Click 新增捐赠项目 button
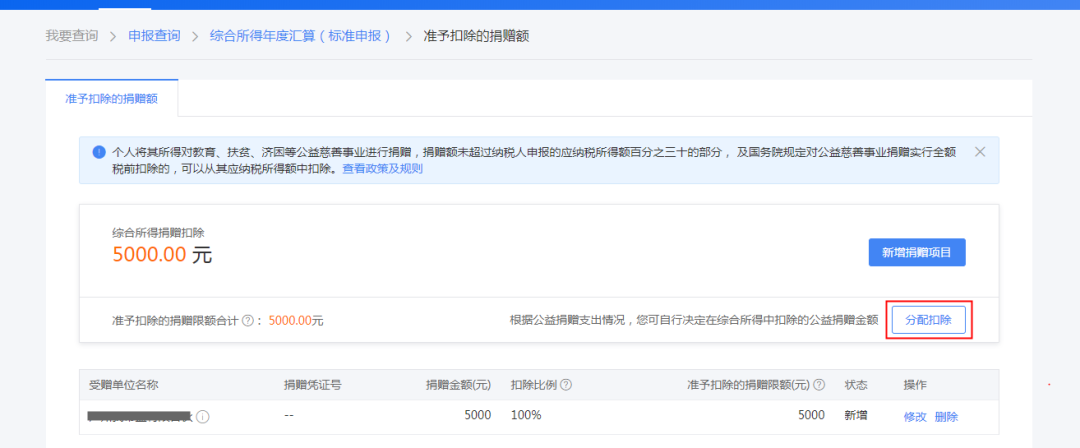Screen dimensions: 1080x448 pos(917,252)
